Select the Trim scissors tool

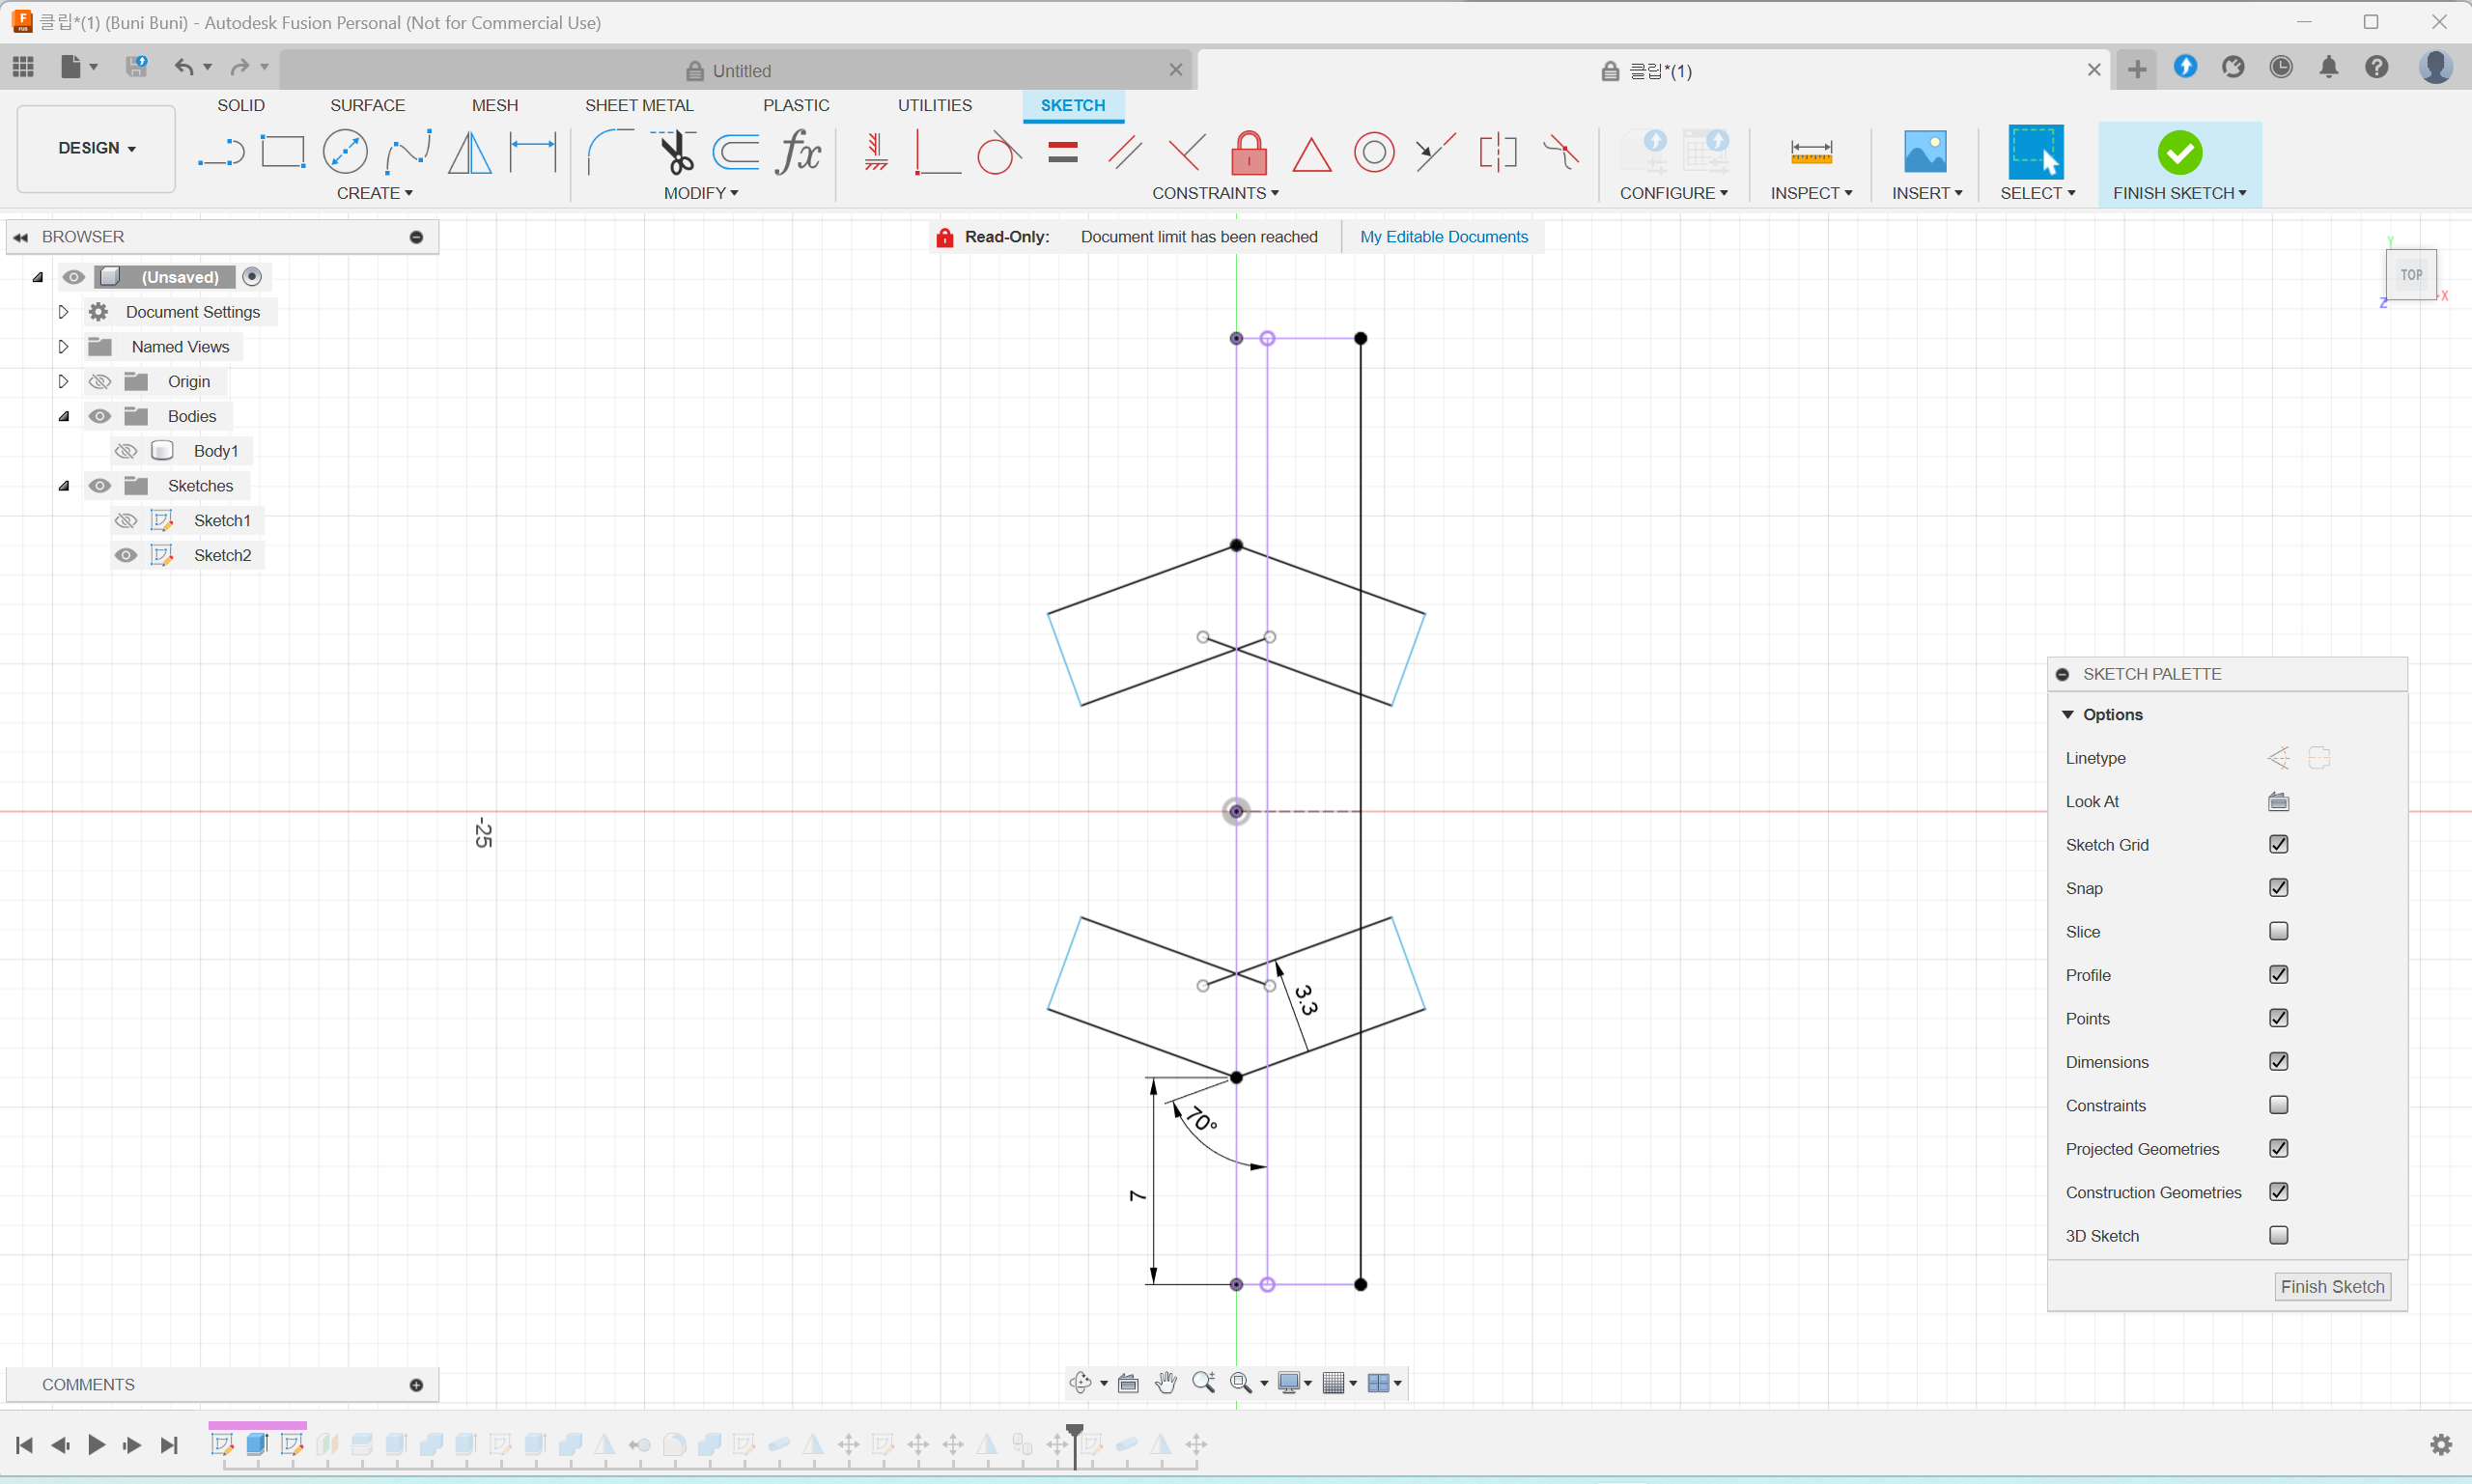click(x=676, y=152)
